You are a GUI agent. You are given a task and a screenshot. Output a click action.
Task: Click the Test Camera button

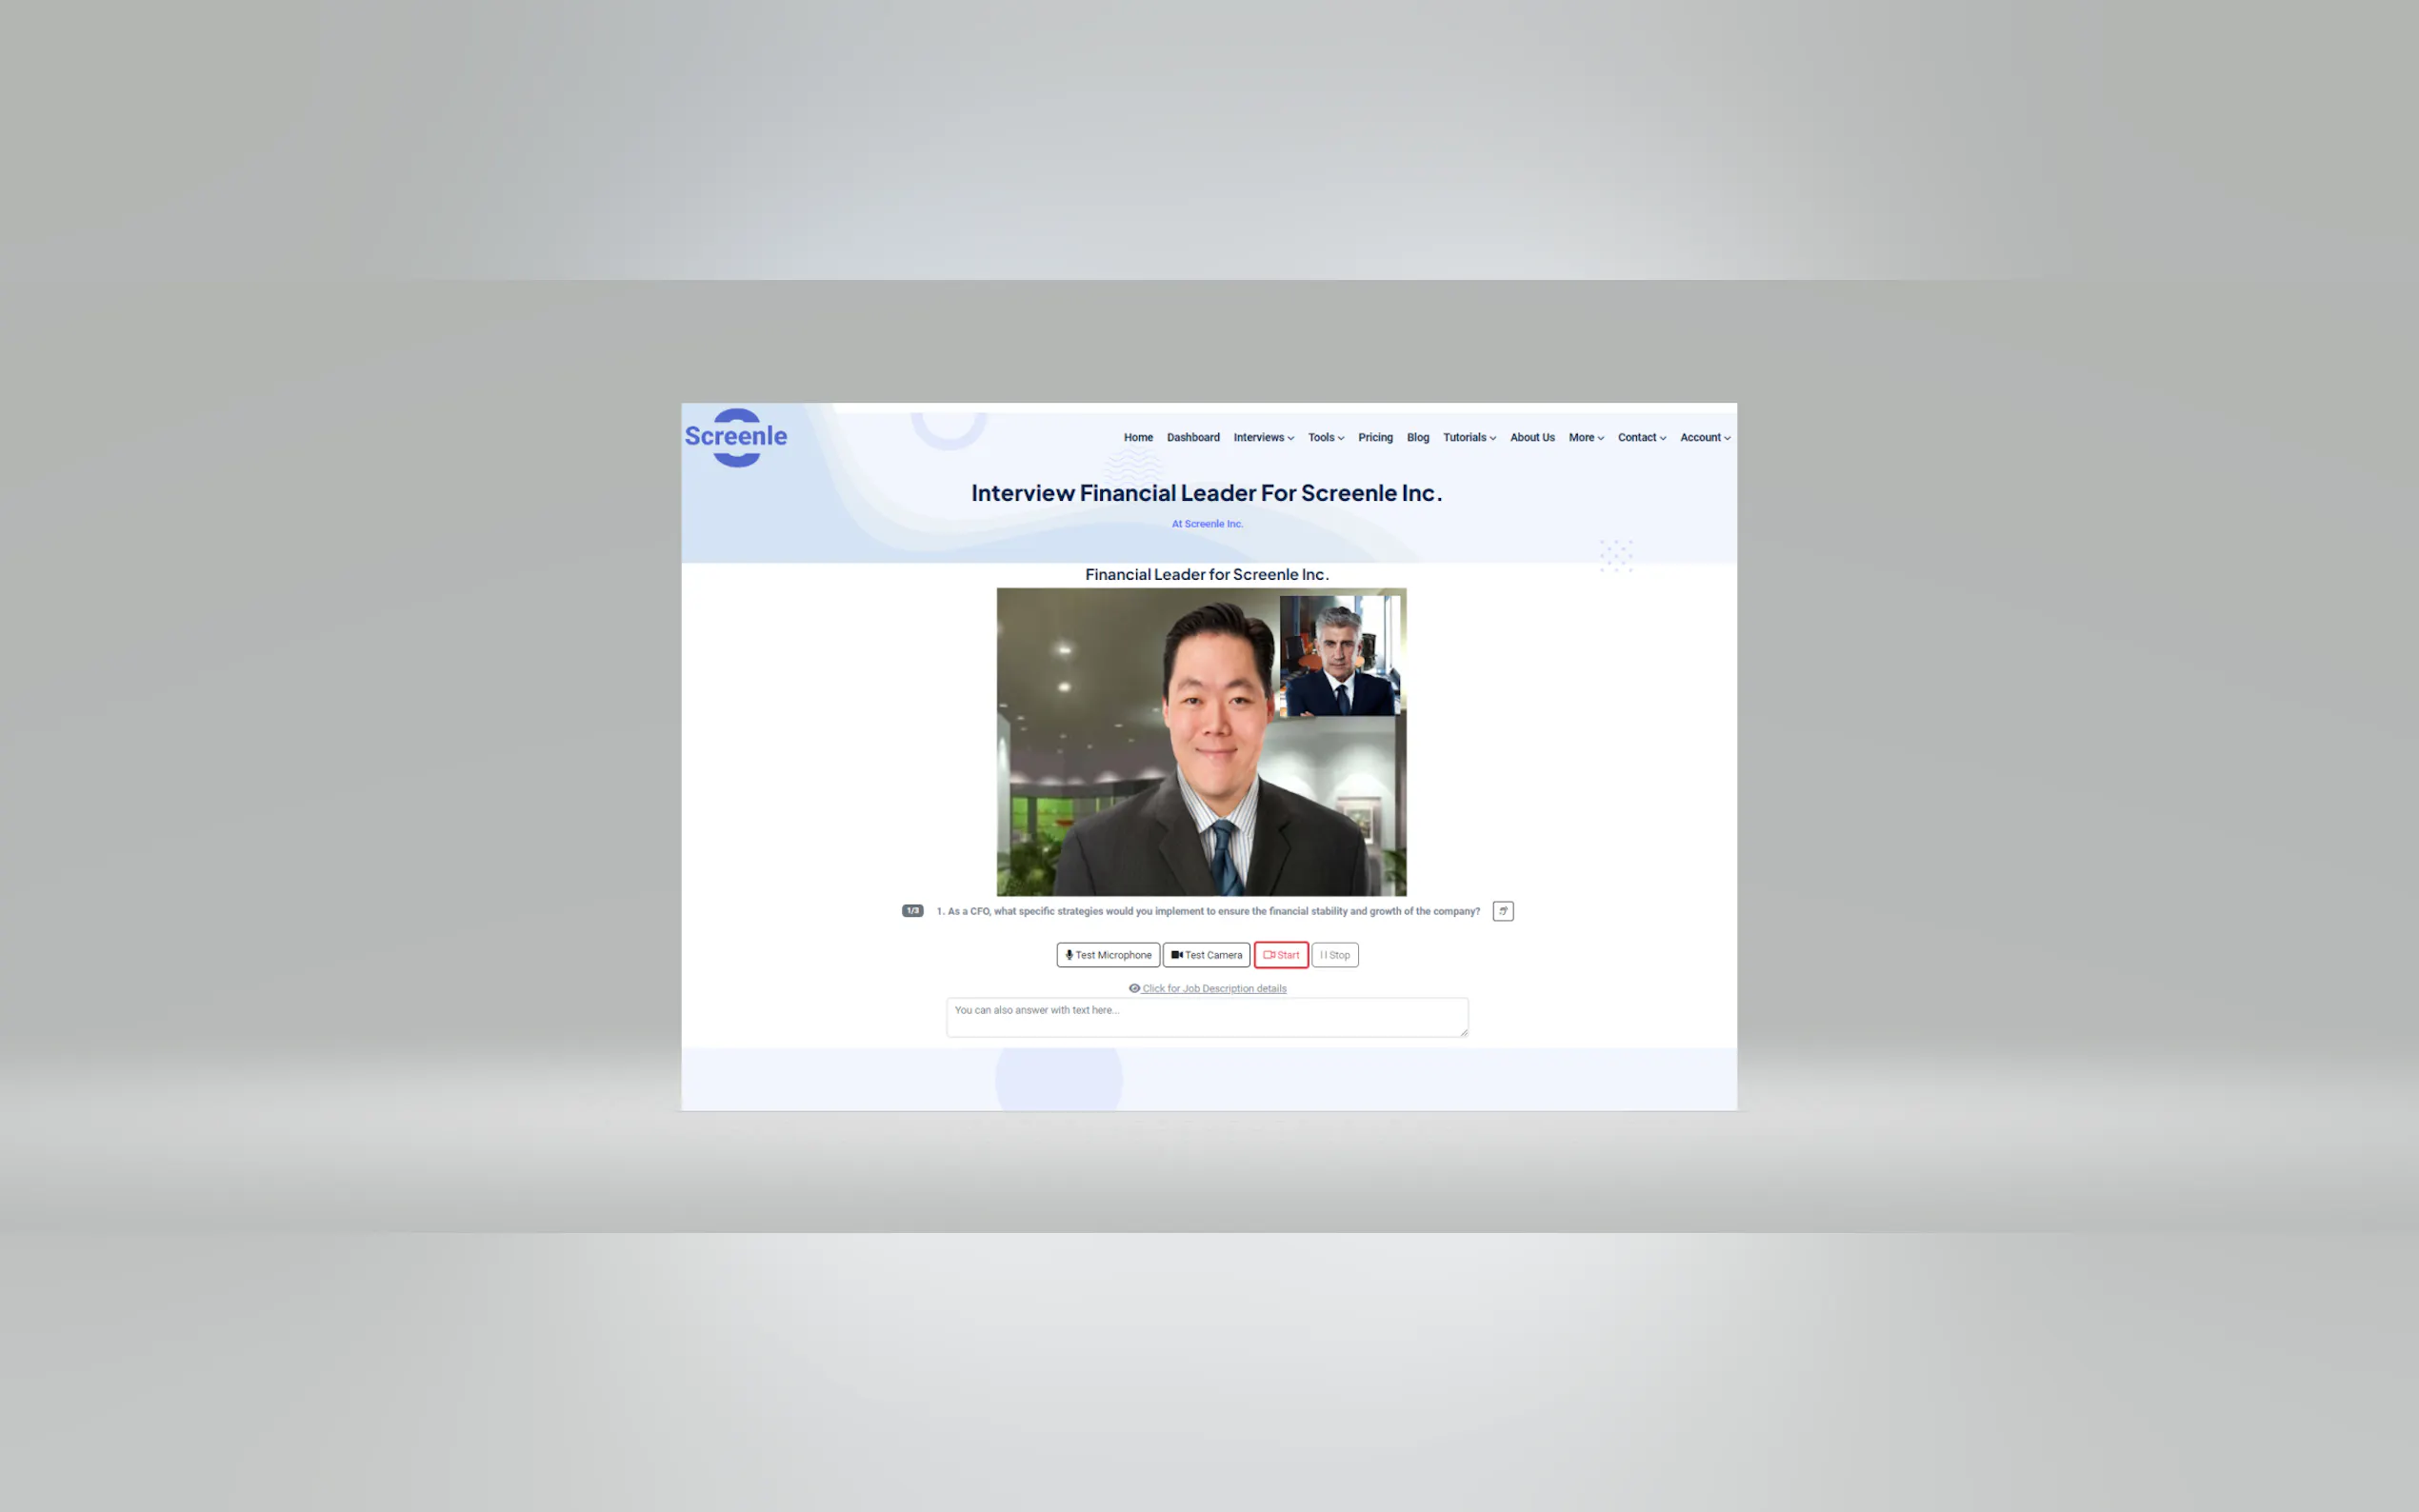click(1207, 955)
